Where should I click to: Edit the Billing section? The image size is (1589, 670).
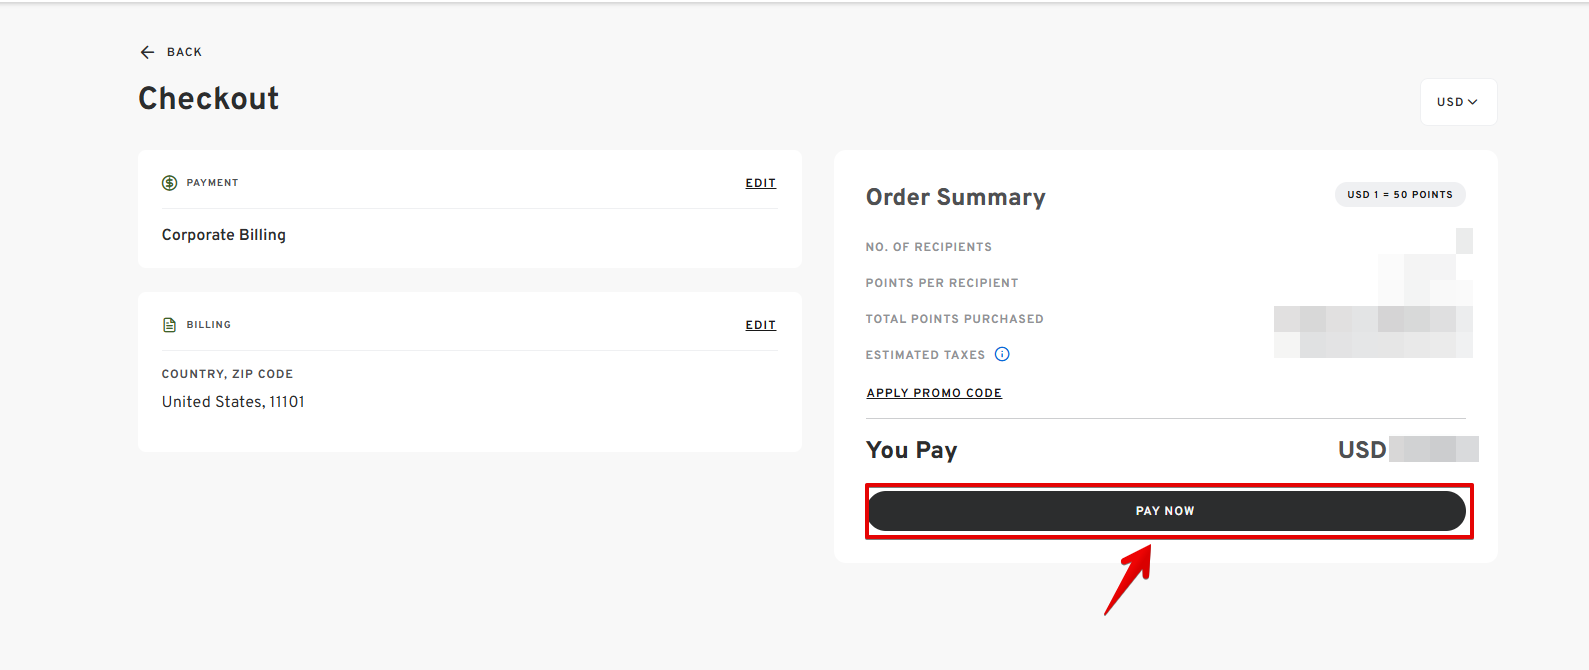(x=760, y=325)
